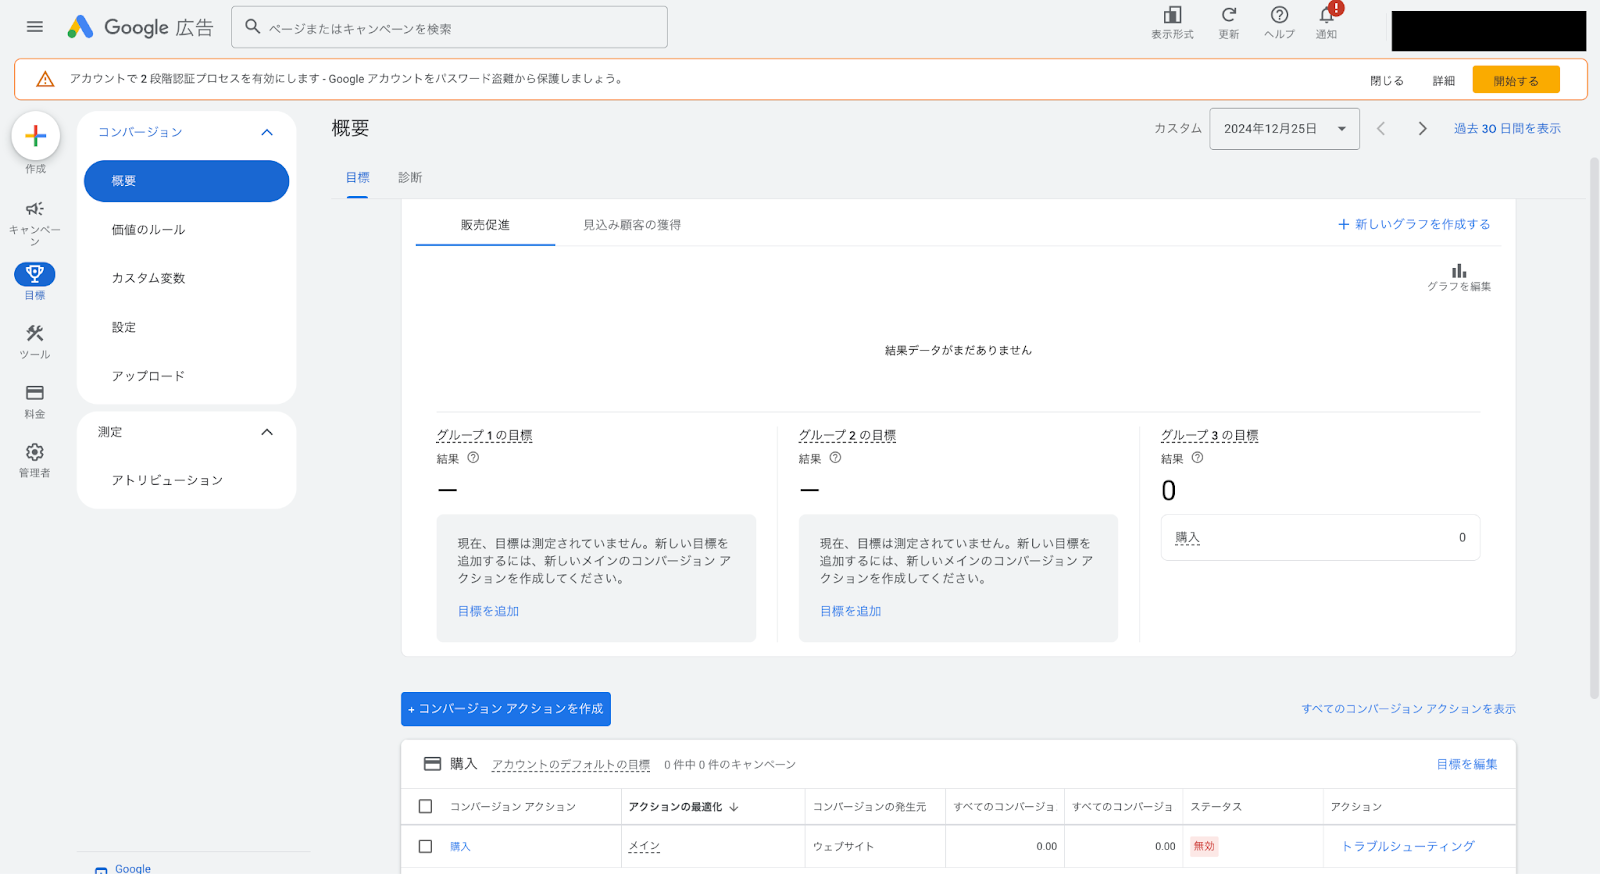Open the 購入 conversion action link
This screenshot has height=874, width=1600.
(x=460, y=847)
